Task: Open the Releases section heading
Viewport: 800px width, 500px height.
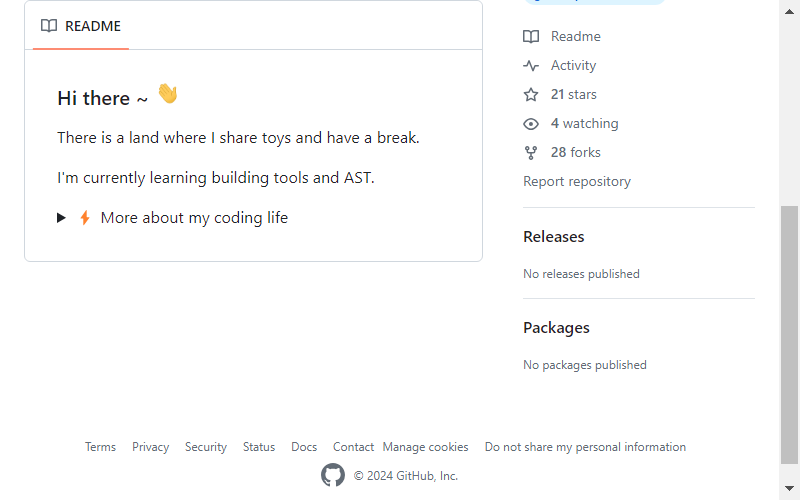Action: pos(554,237)
